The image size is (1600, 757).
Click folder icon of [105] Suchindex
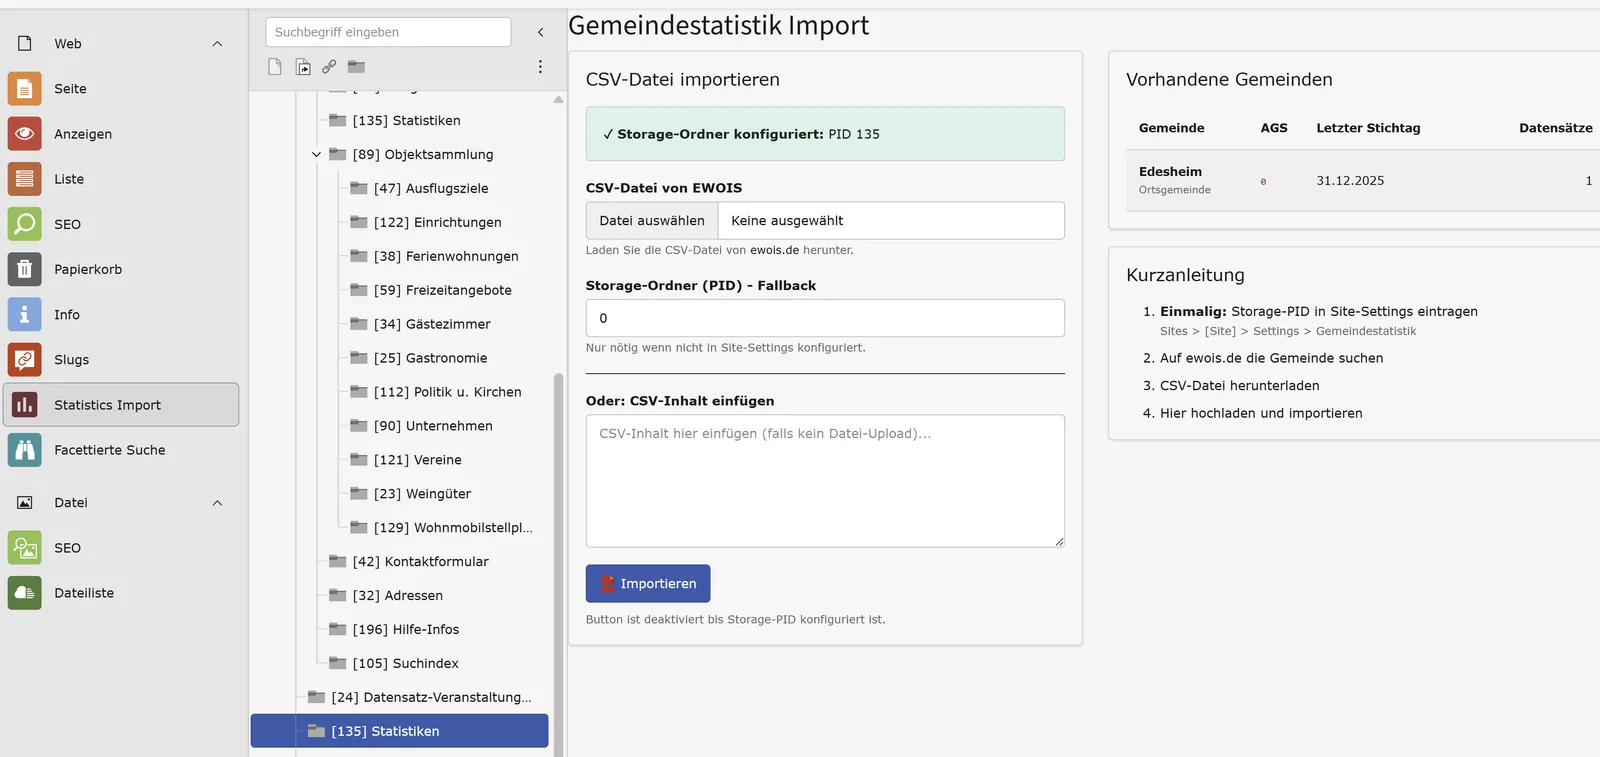338,663
